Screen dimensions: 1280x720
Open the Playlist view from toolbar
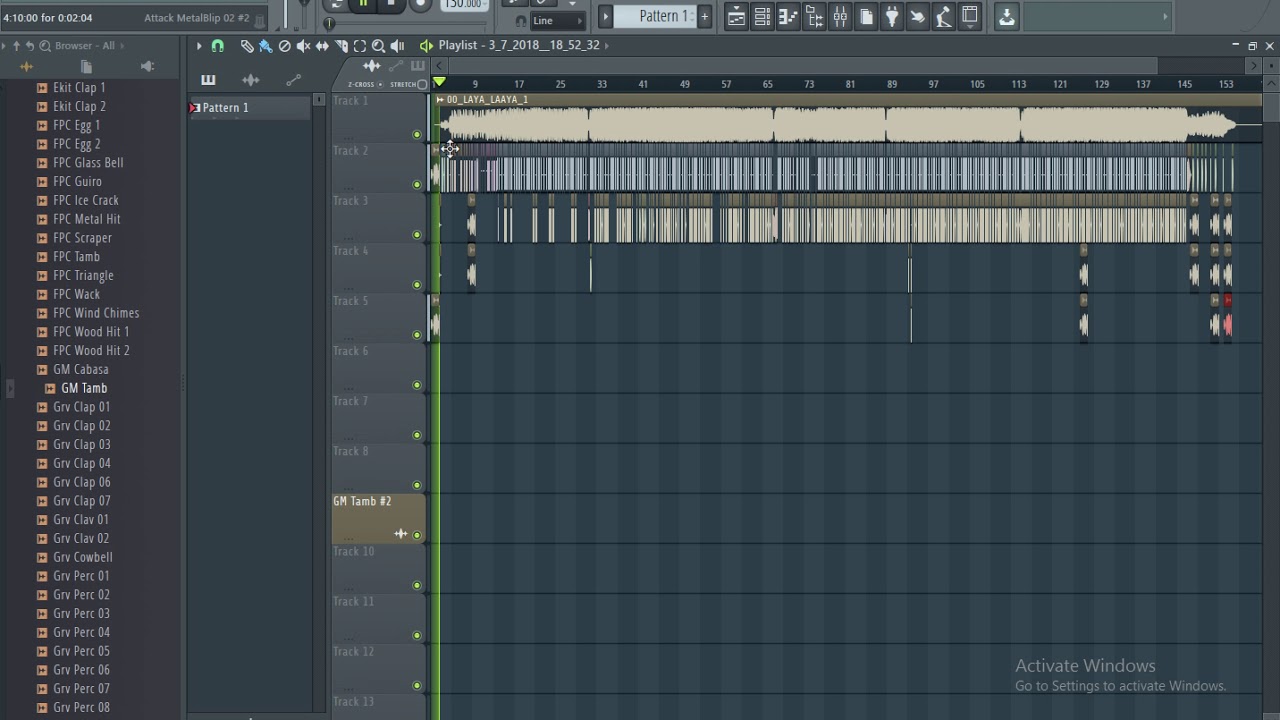tap(736, 16)
